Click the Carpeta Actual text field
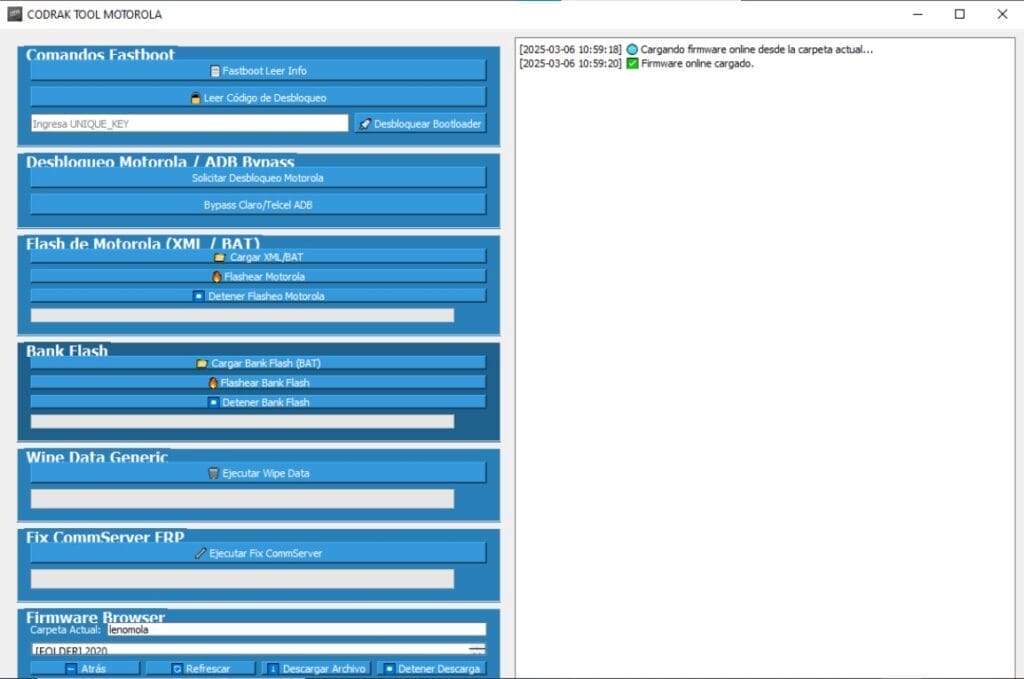This screenshot has width=1024, height=679. [296, 630]
